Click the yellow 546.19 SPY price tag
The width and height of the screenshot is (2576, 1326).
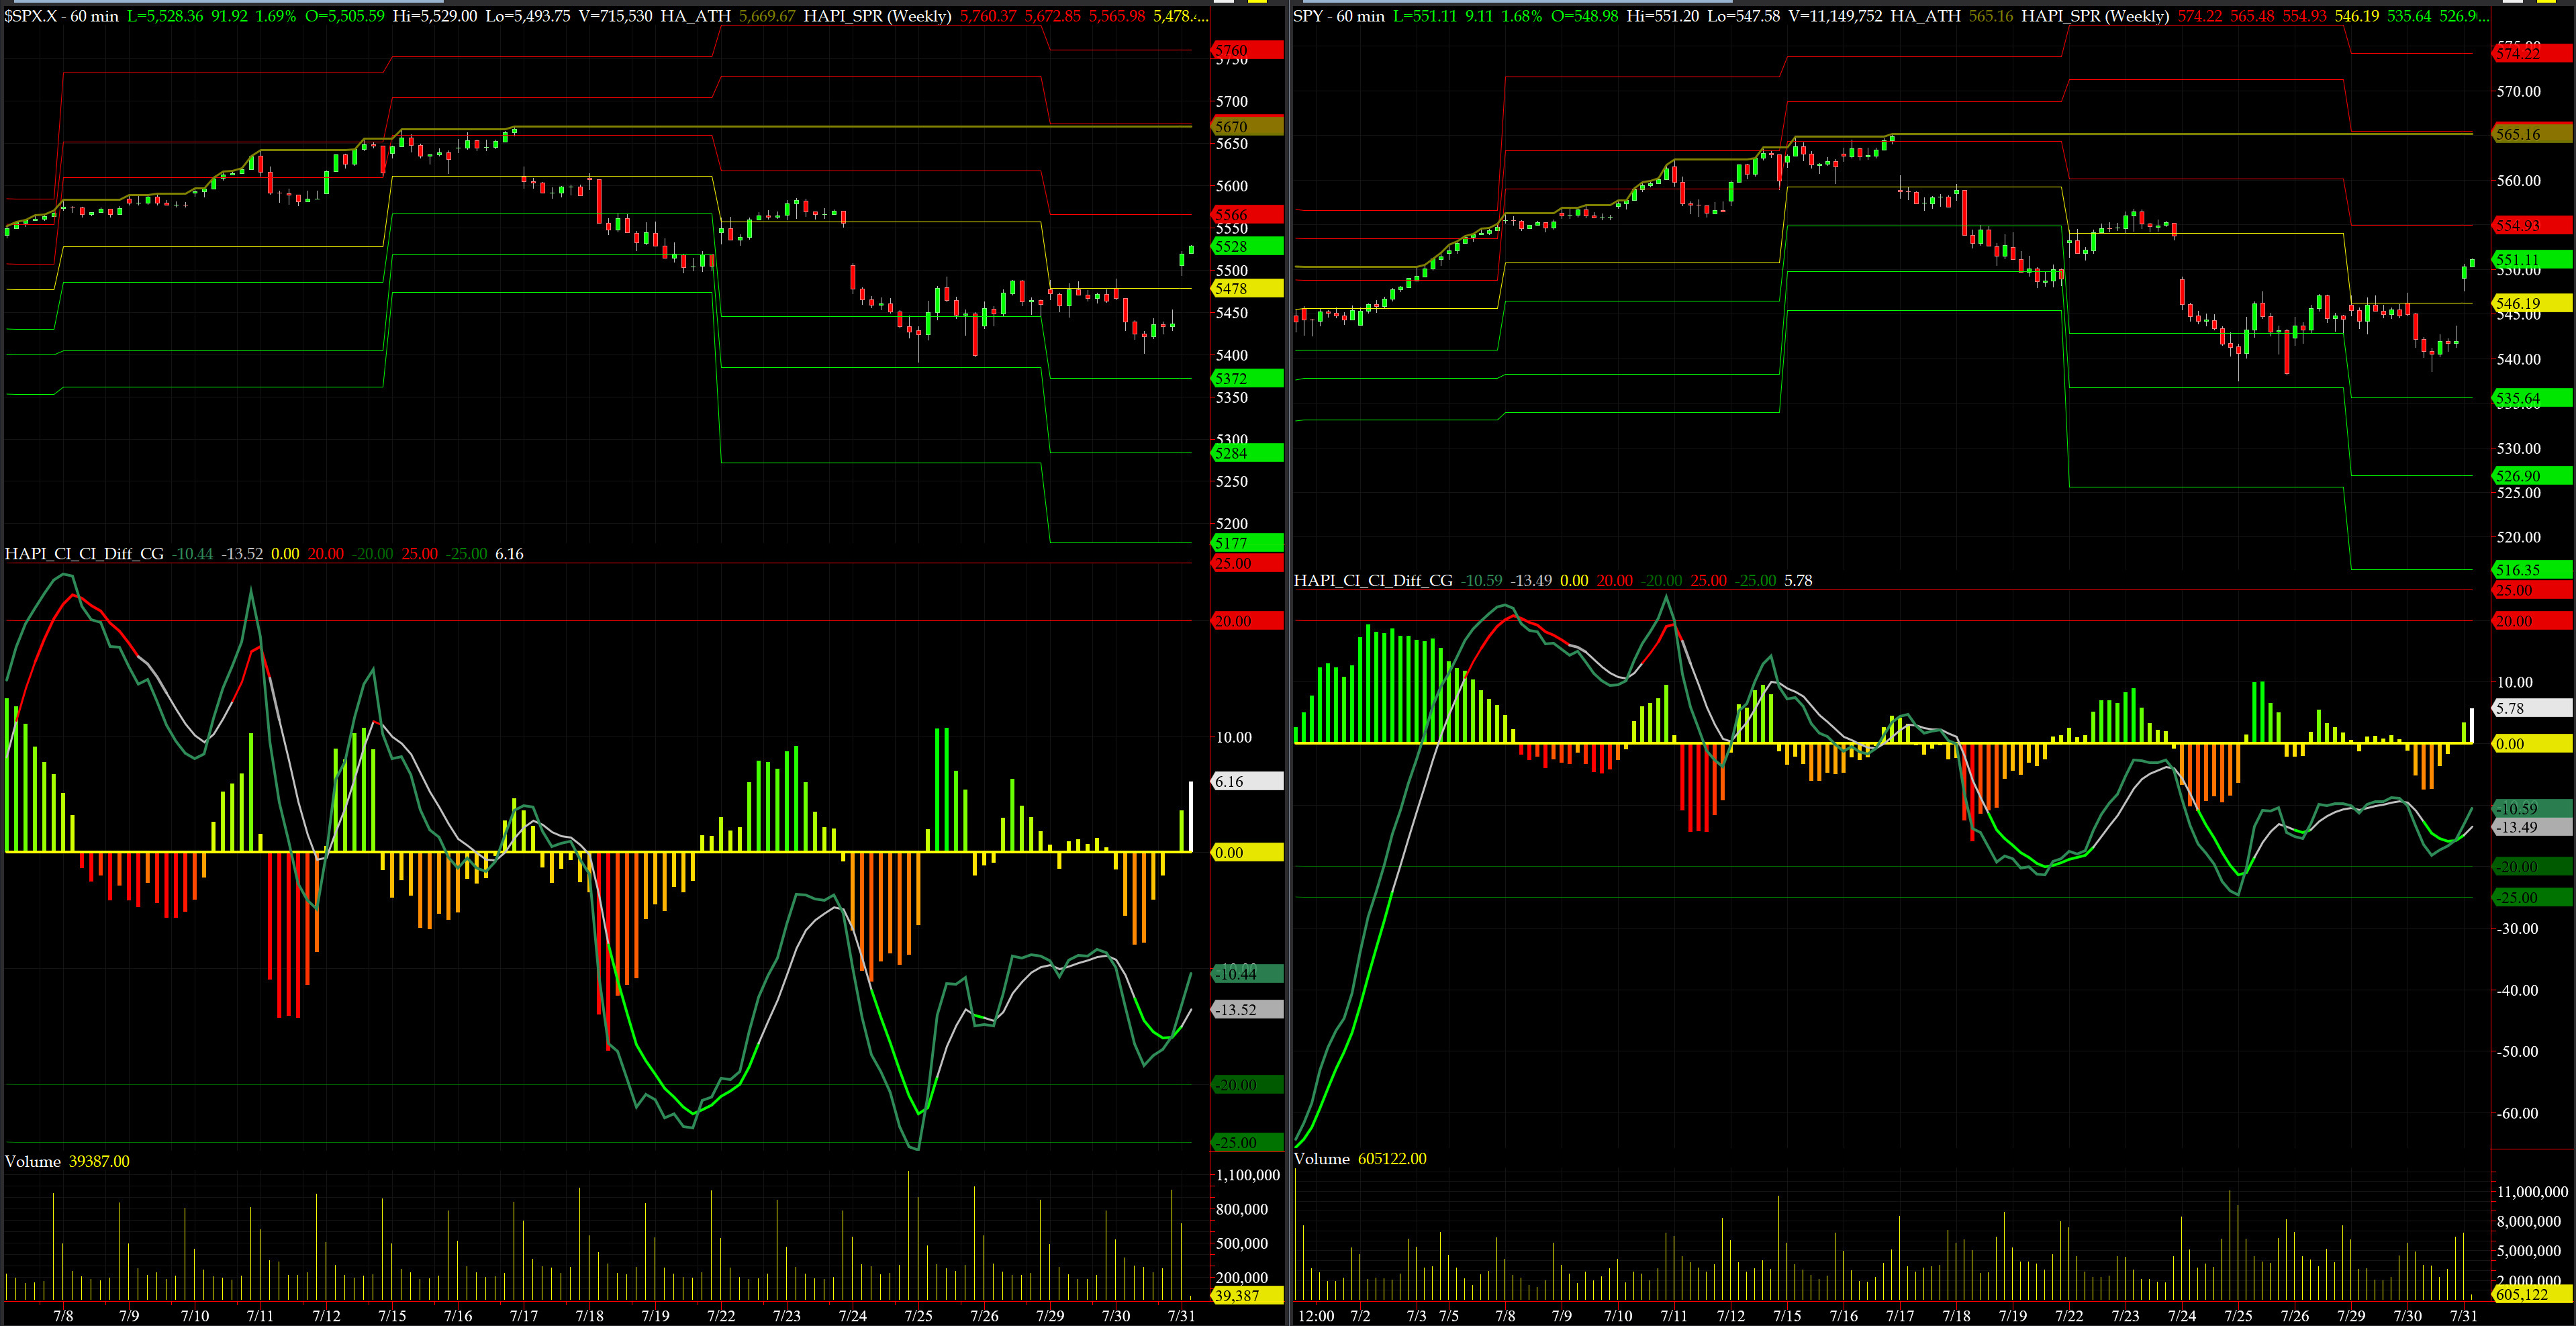pyautogui.click(x=2530, y=303)
